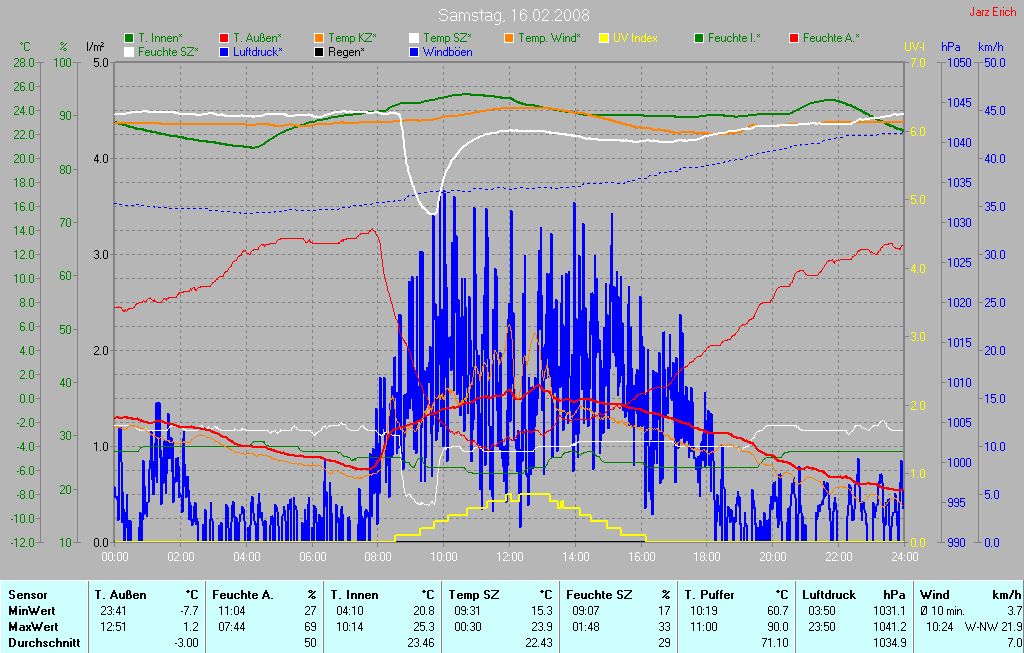Click the red Jarz Erich author label
1024x653 pixels.
[993, 12]
